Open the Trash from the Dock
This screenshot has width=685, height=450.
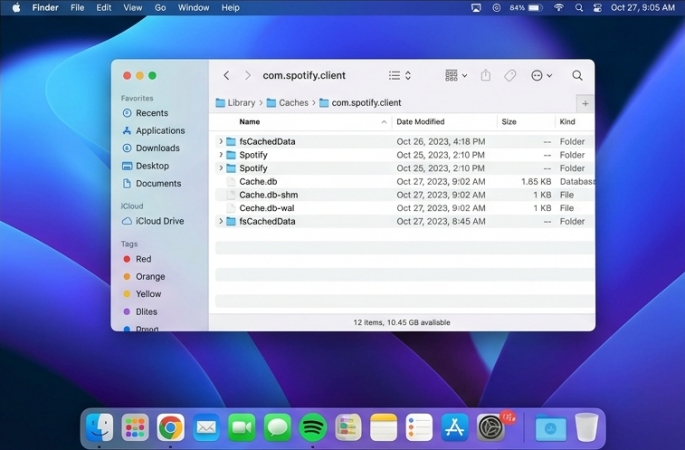pos(586,427)
